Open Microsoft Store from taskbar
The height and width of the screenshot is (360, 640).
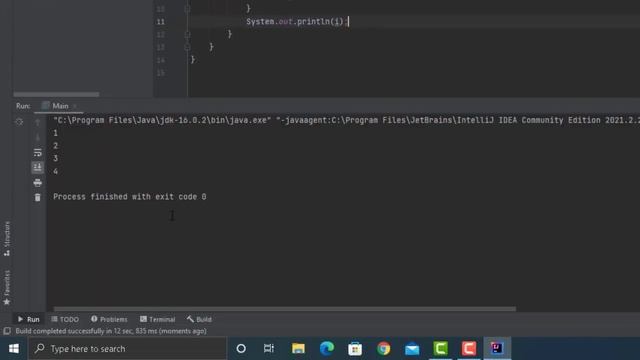(x=355, y=349)
